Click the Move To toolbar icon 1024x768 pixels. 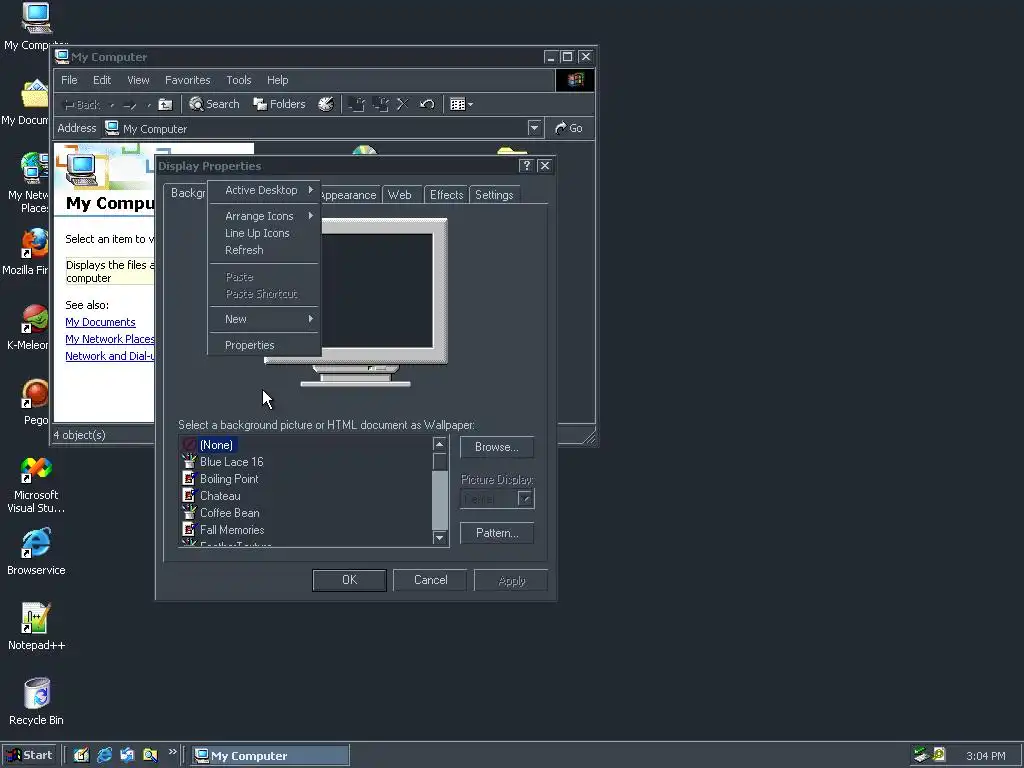(x=357, y=104)
